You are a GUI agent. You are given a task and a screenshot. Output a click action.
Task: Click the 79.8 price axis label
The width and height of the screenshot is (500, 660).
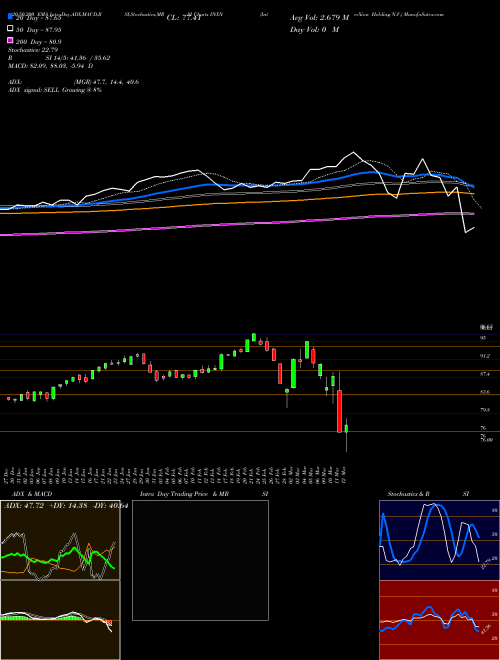[x=485, y=410]
